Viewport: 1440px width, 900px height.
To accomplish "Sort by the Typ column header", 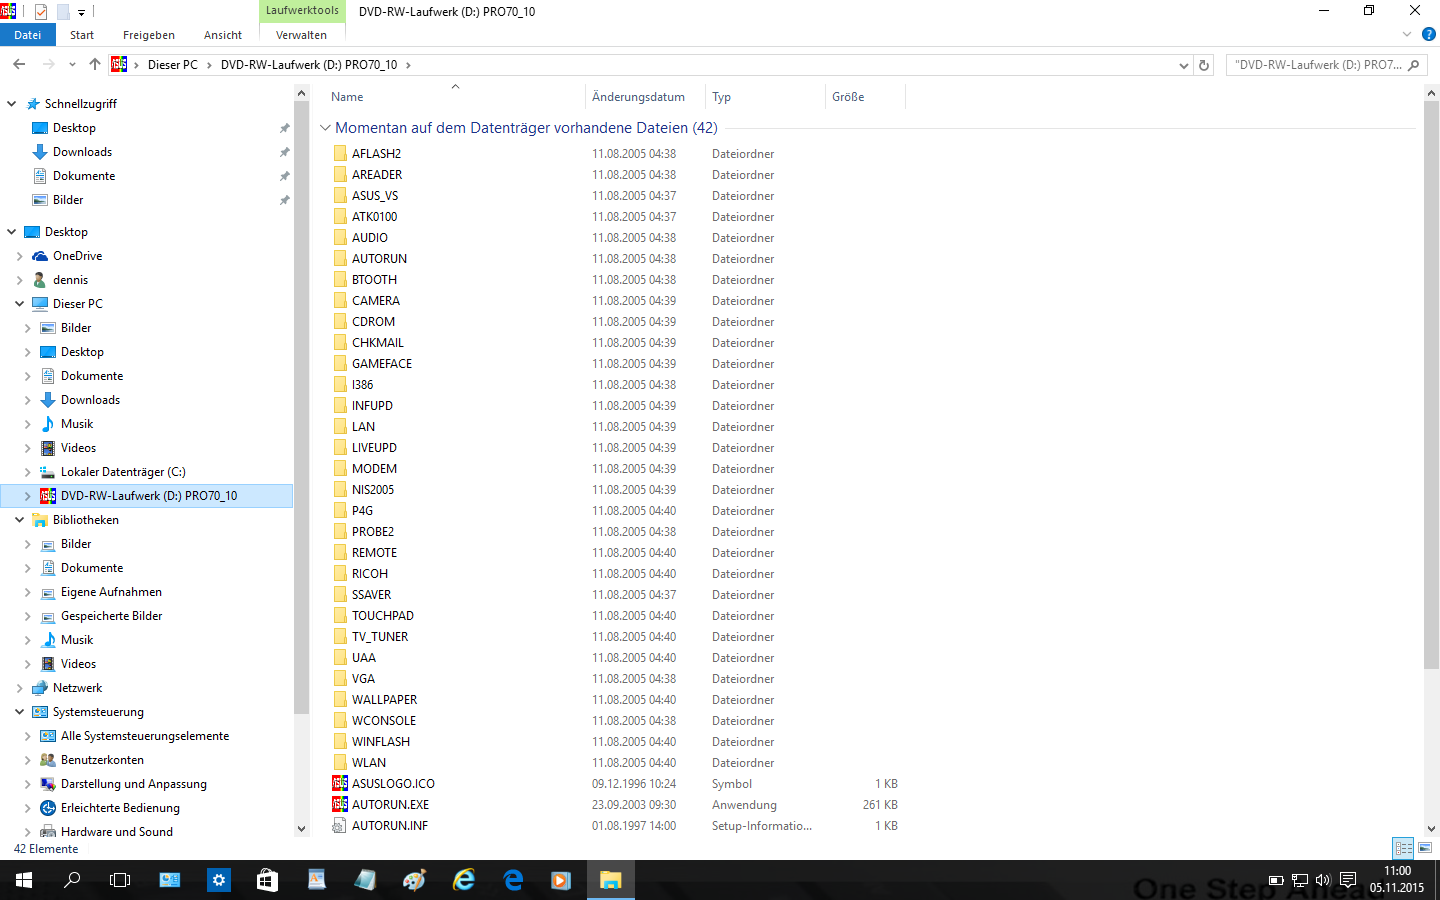I will click(x=766, y=97).
